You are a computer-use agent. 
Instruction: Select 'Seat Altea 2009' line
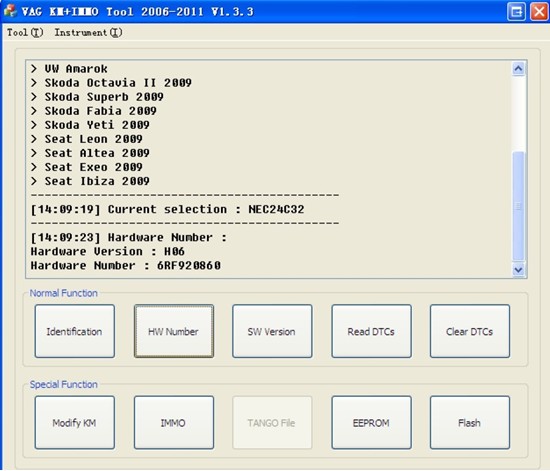point(90,153)
